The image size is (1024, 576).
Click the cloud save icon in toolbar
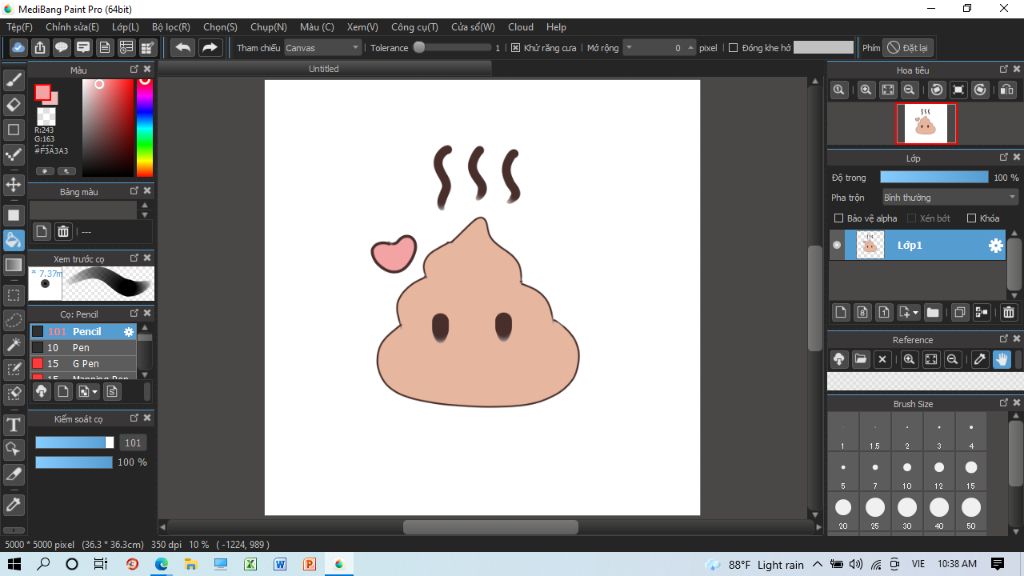(x=18, y=48)
